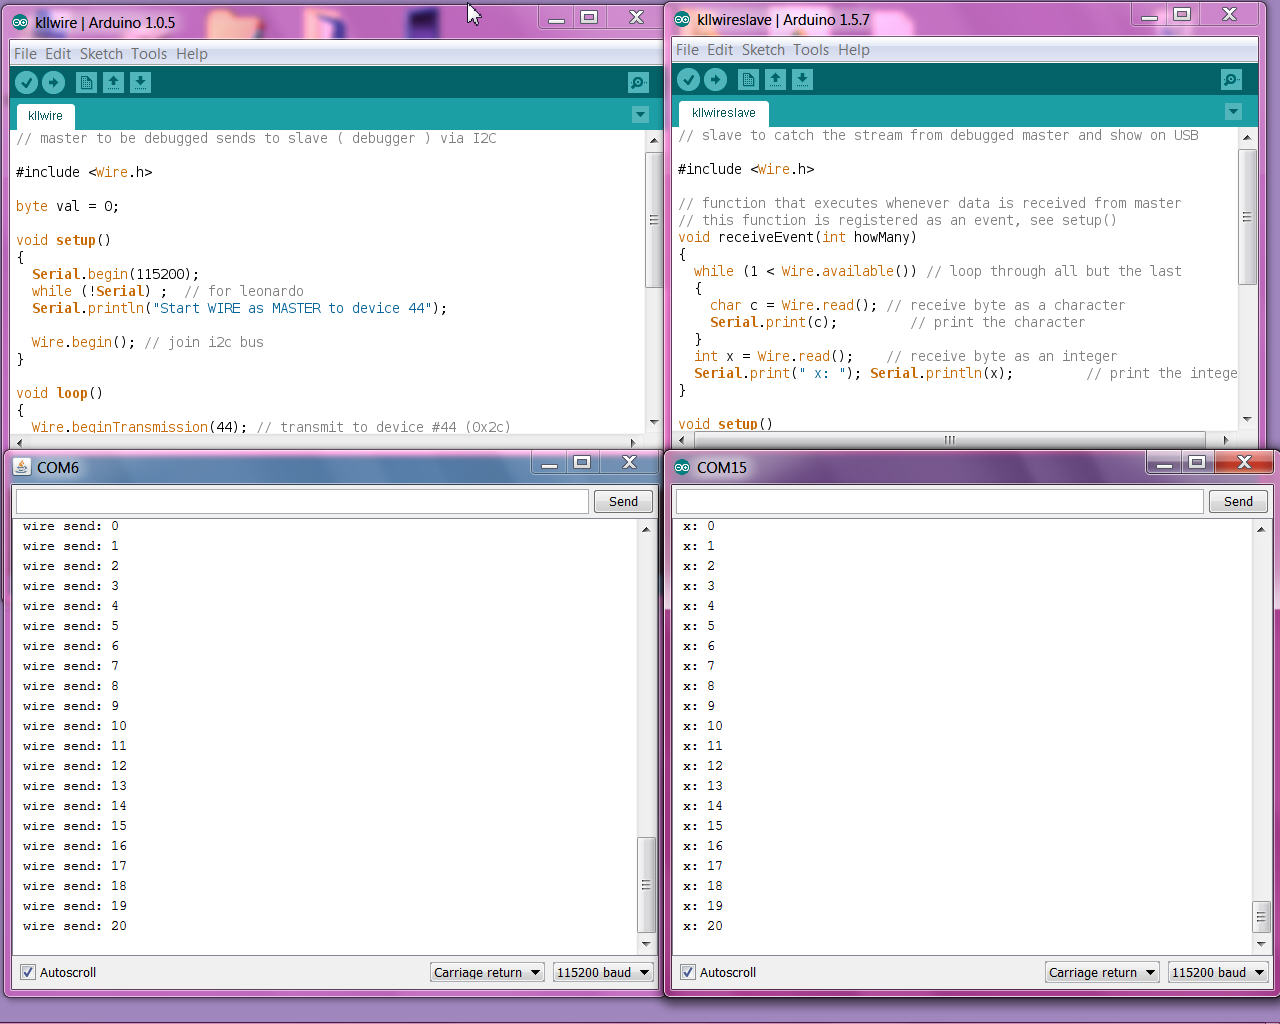
Task: Click text input field in COM15 monitor
Action: [x=939, y=502]
